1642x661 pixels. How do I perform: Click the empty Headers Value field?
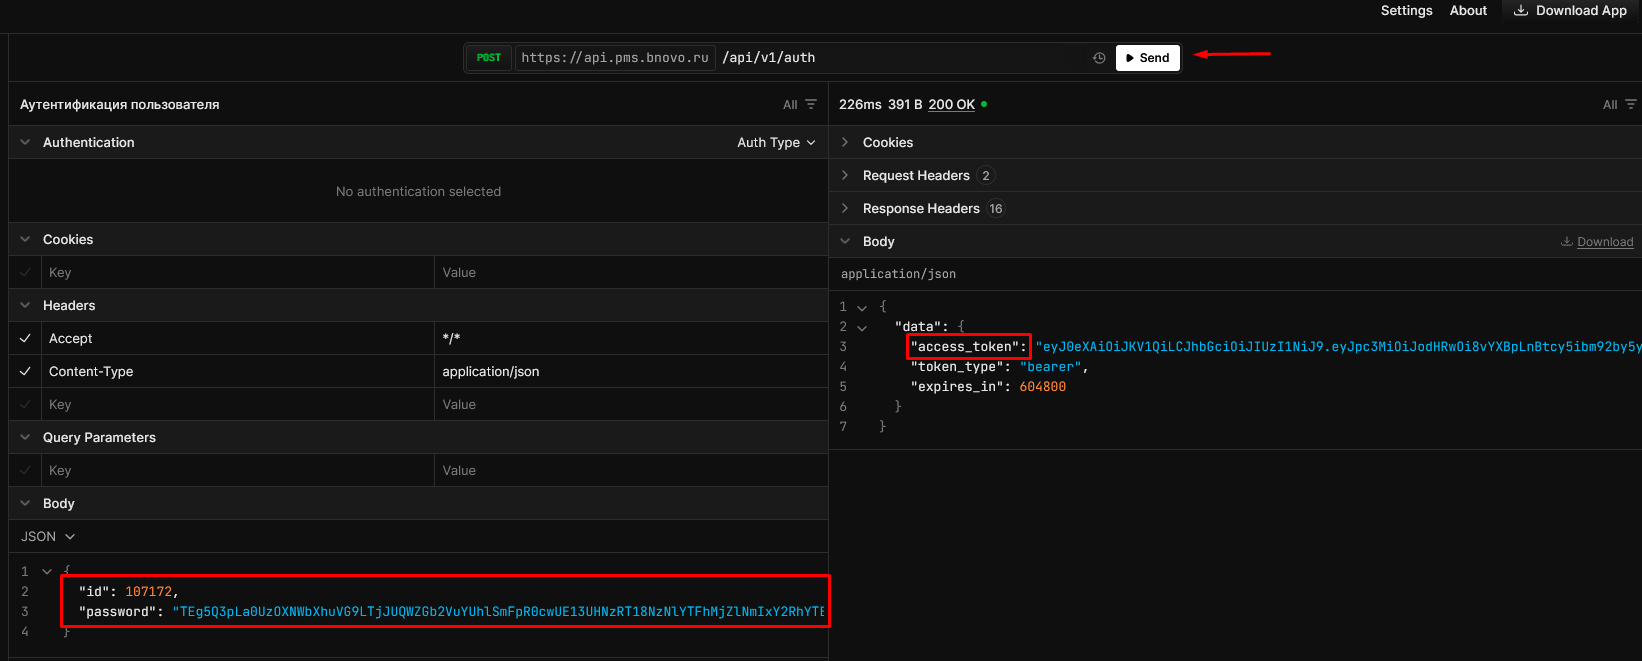click(631, 404)
